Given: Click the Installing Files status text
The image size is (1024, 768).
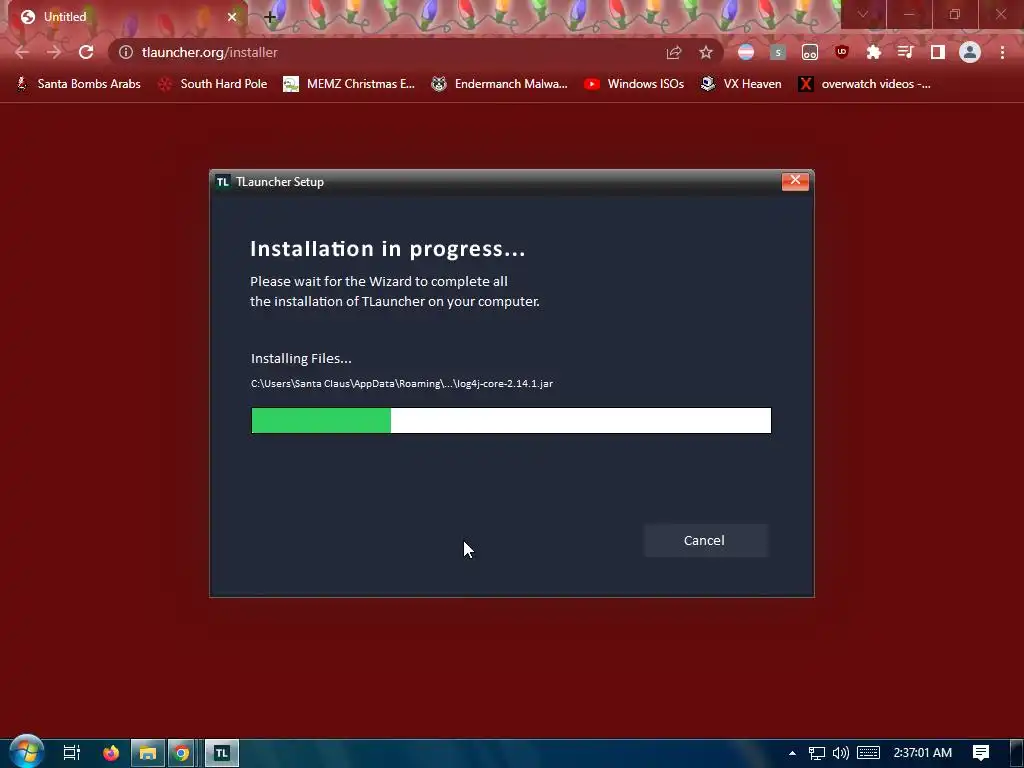Looking at the screenshot, I should tap(301, 358).
